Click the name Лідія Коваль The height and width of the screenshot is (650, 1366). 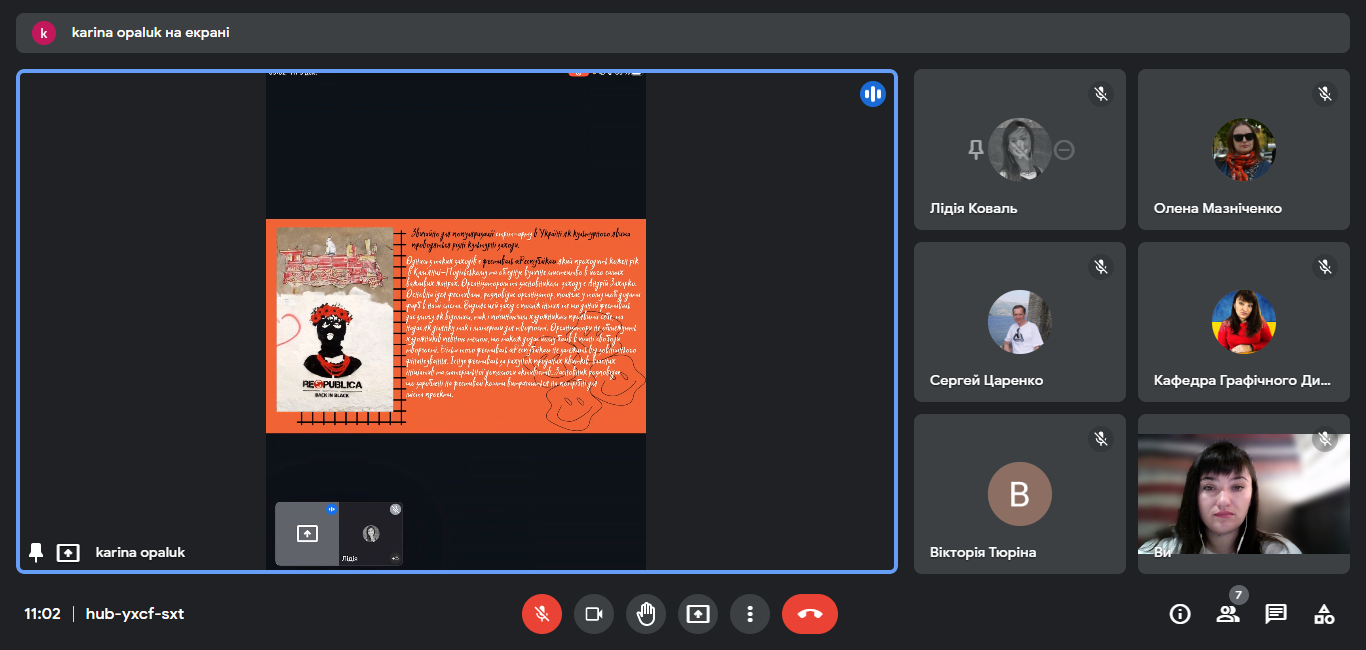point(973,208)
